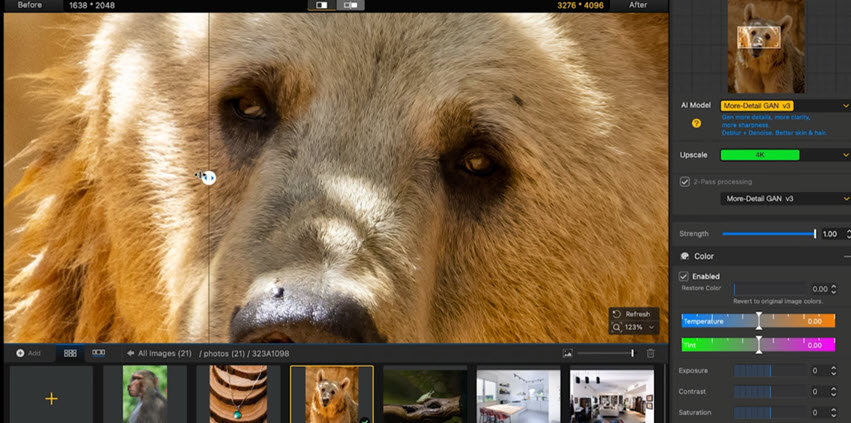Adjust Exposure value stepper
Screen dimensions: 851x423
point(834,371)
